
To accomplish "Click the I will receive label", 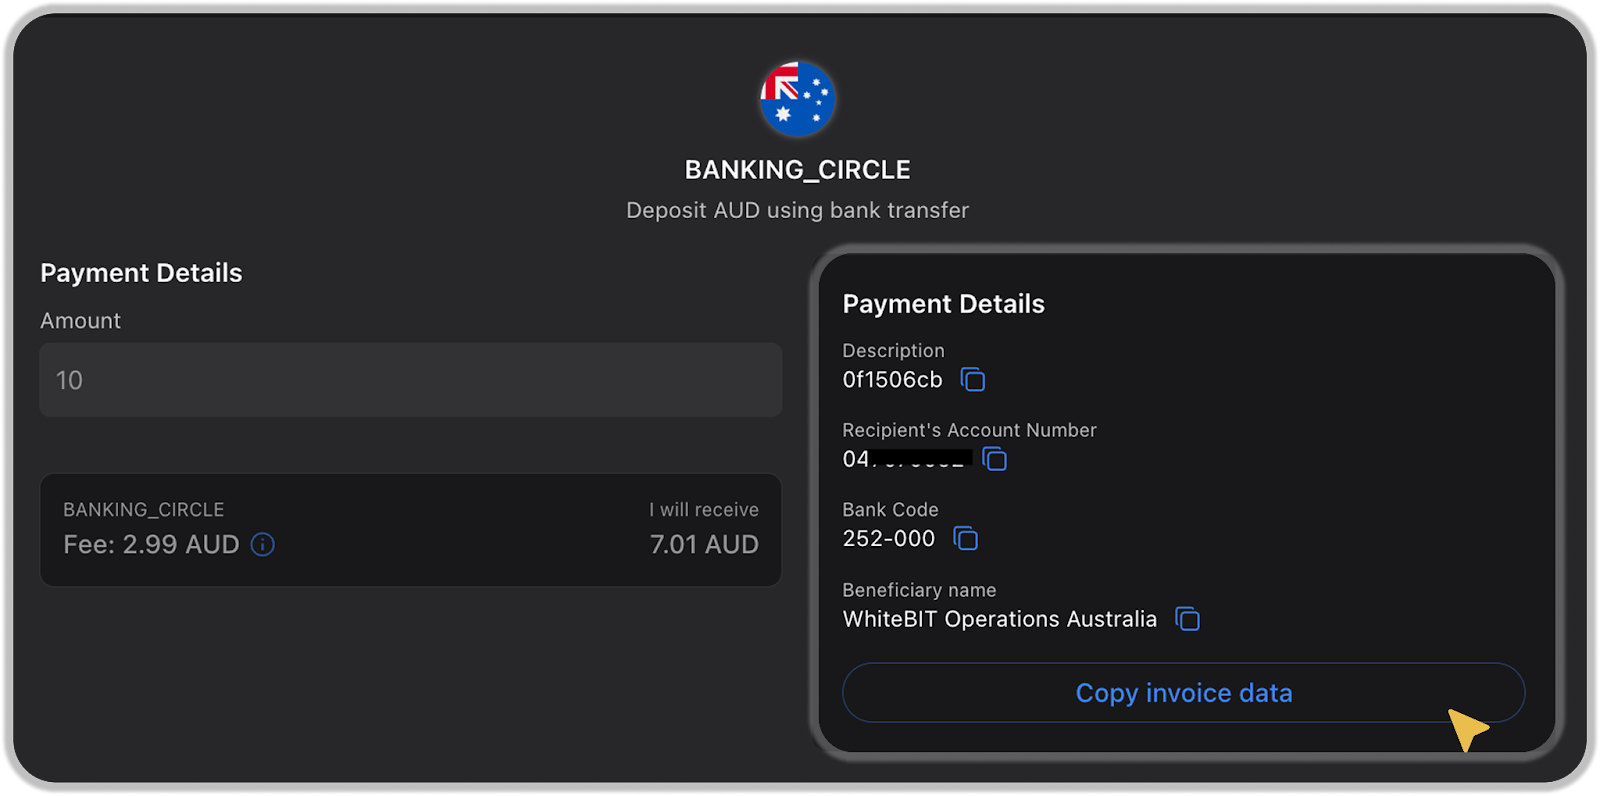I will coord(704,510).
